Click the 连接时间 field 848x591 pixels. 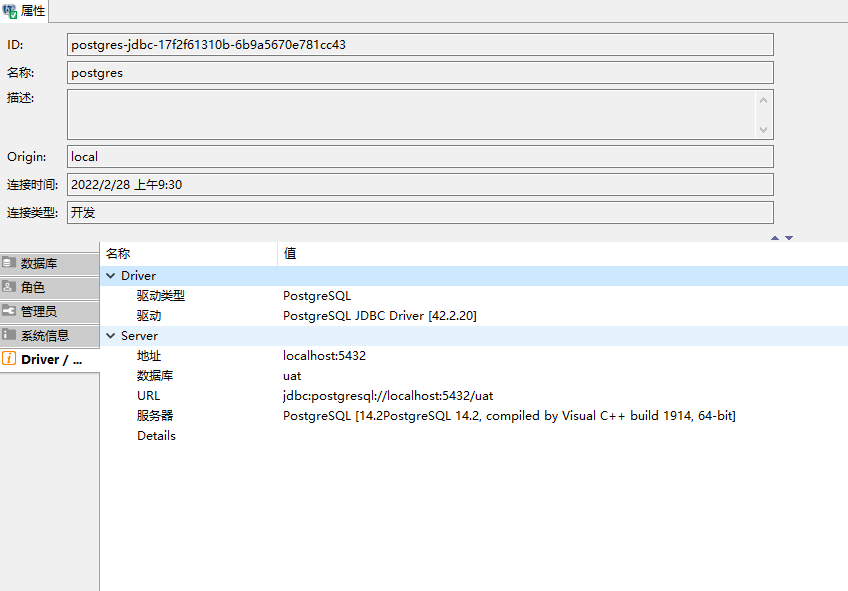(x=420, y=184)
